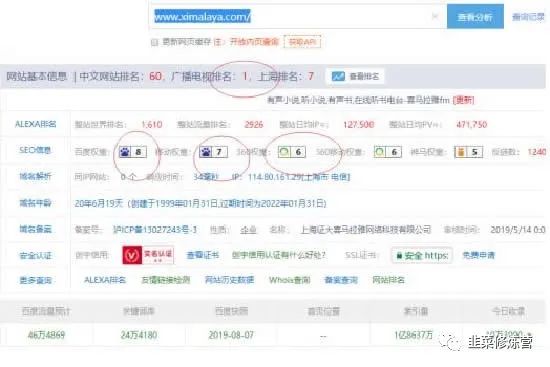Click the www.ximalaya.com URL input field
The image size is (550, 367).
click(x=297, y=16)
